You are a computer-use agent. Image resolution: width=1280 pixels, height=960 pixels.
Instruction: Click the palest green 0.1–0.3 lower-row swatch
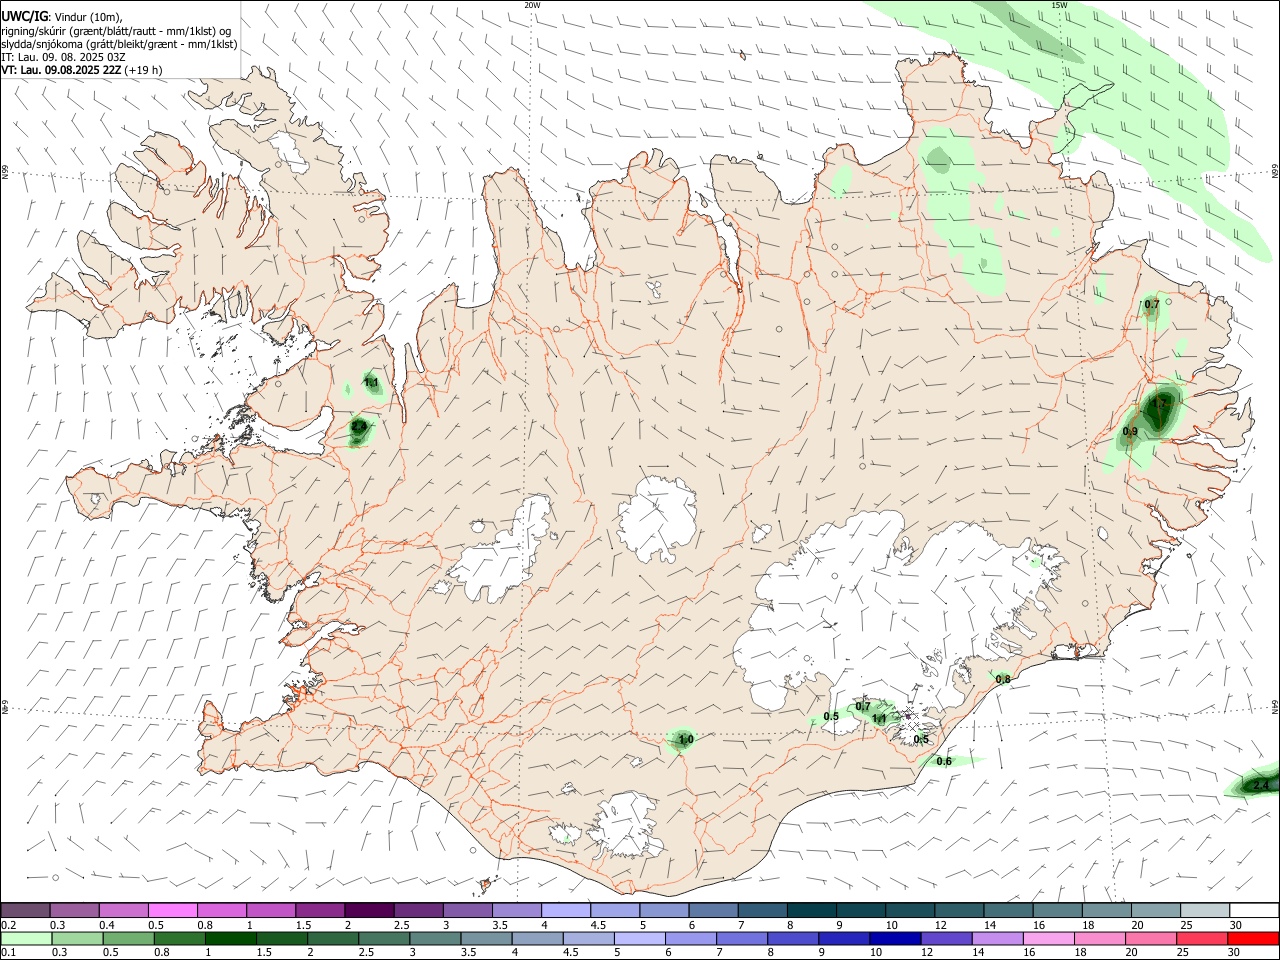click(x=26, y=938)
